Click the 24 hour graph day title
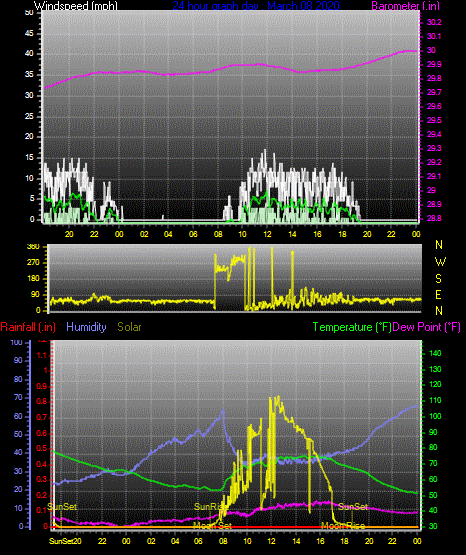The height and width of the screenshot is (555, 466). click(x=256, y=6)
